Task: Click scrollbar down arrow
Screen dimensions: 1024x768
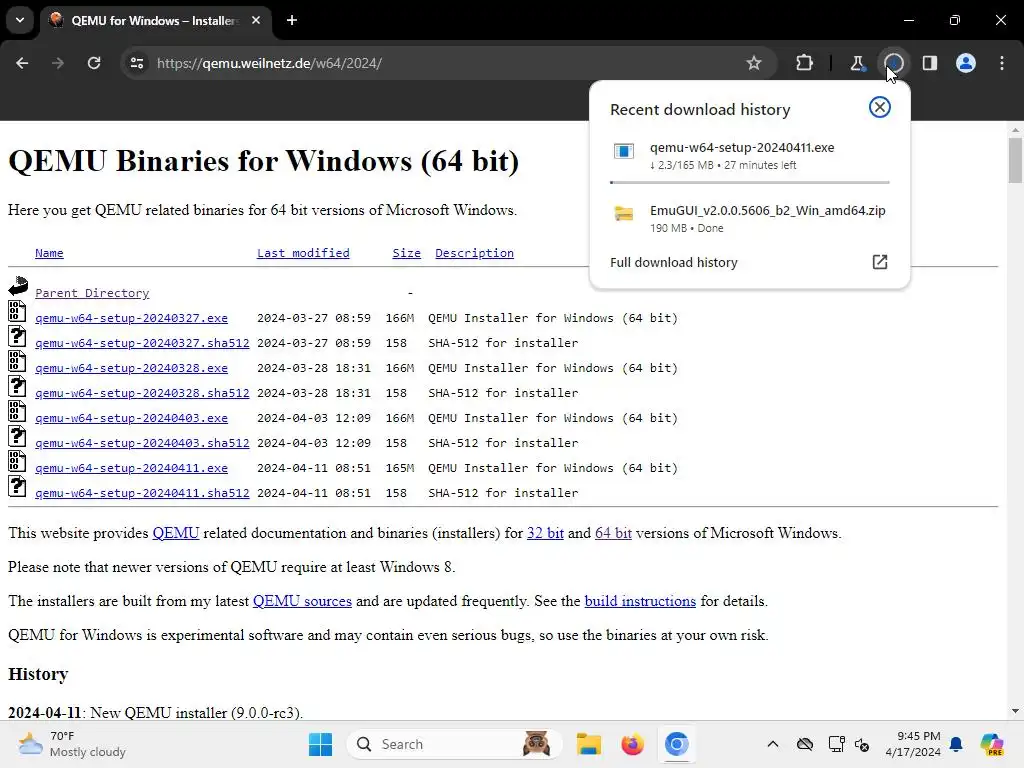Action: tap(1015, 711)
